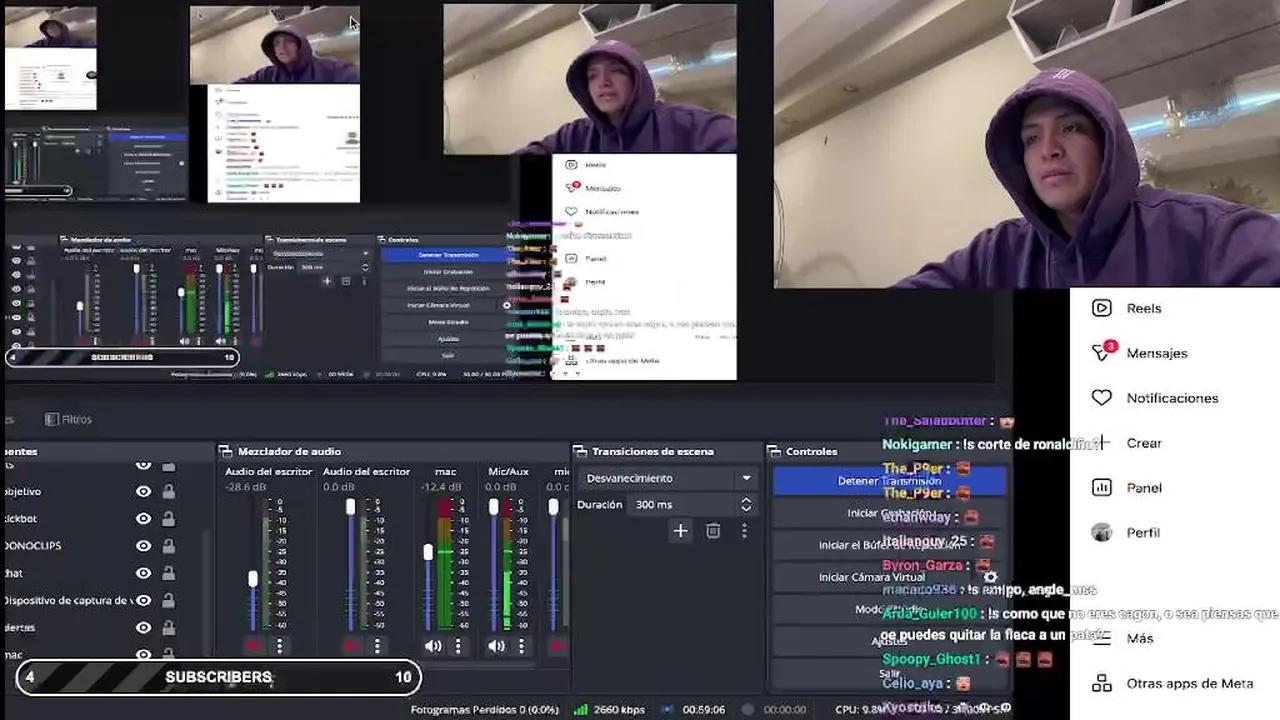
Task: Click the trash icon to delete a transition
Action: click(x=713, y=531)
